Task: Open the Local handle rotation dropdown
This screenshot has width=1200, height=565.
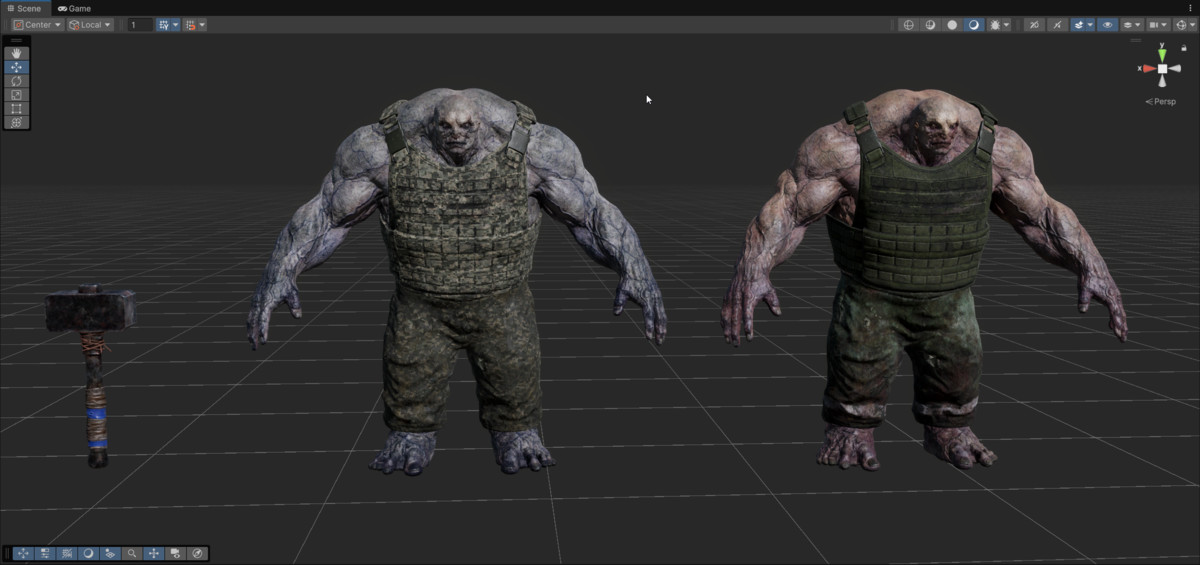Action: point(89,24)
